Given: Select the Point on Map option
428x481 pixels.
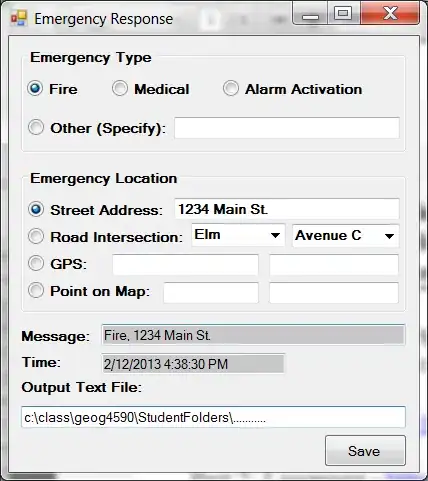Looking at the screenshot, I should pos(36,290).
